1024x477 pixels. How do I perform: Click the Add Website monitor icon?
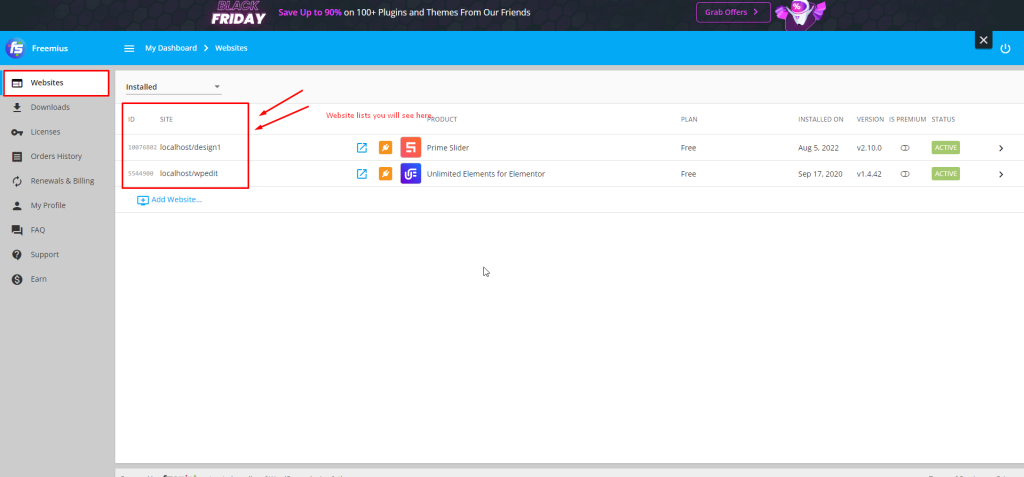pyautogui.click(x=142, y=200)
